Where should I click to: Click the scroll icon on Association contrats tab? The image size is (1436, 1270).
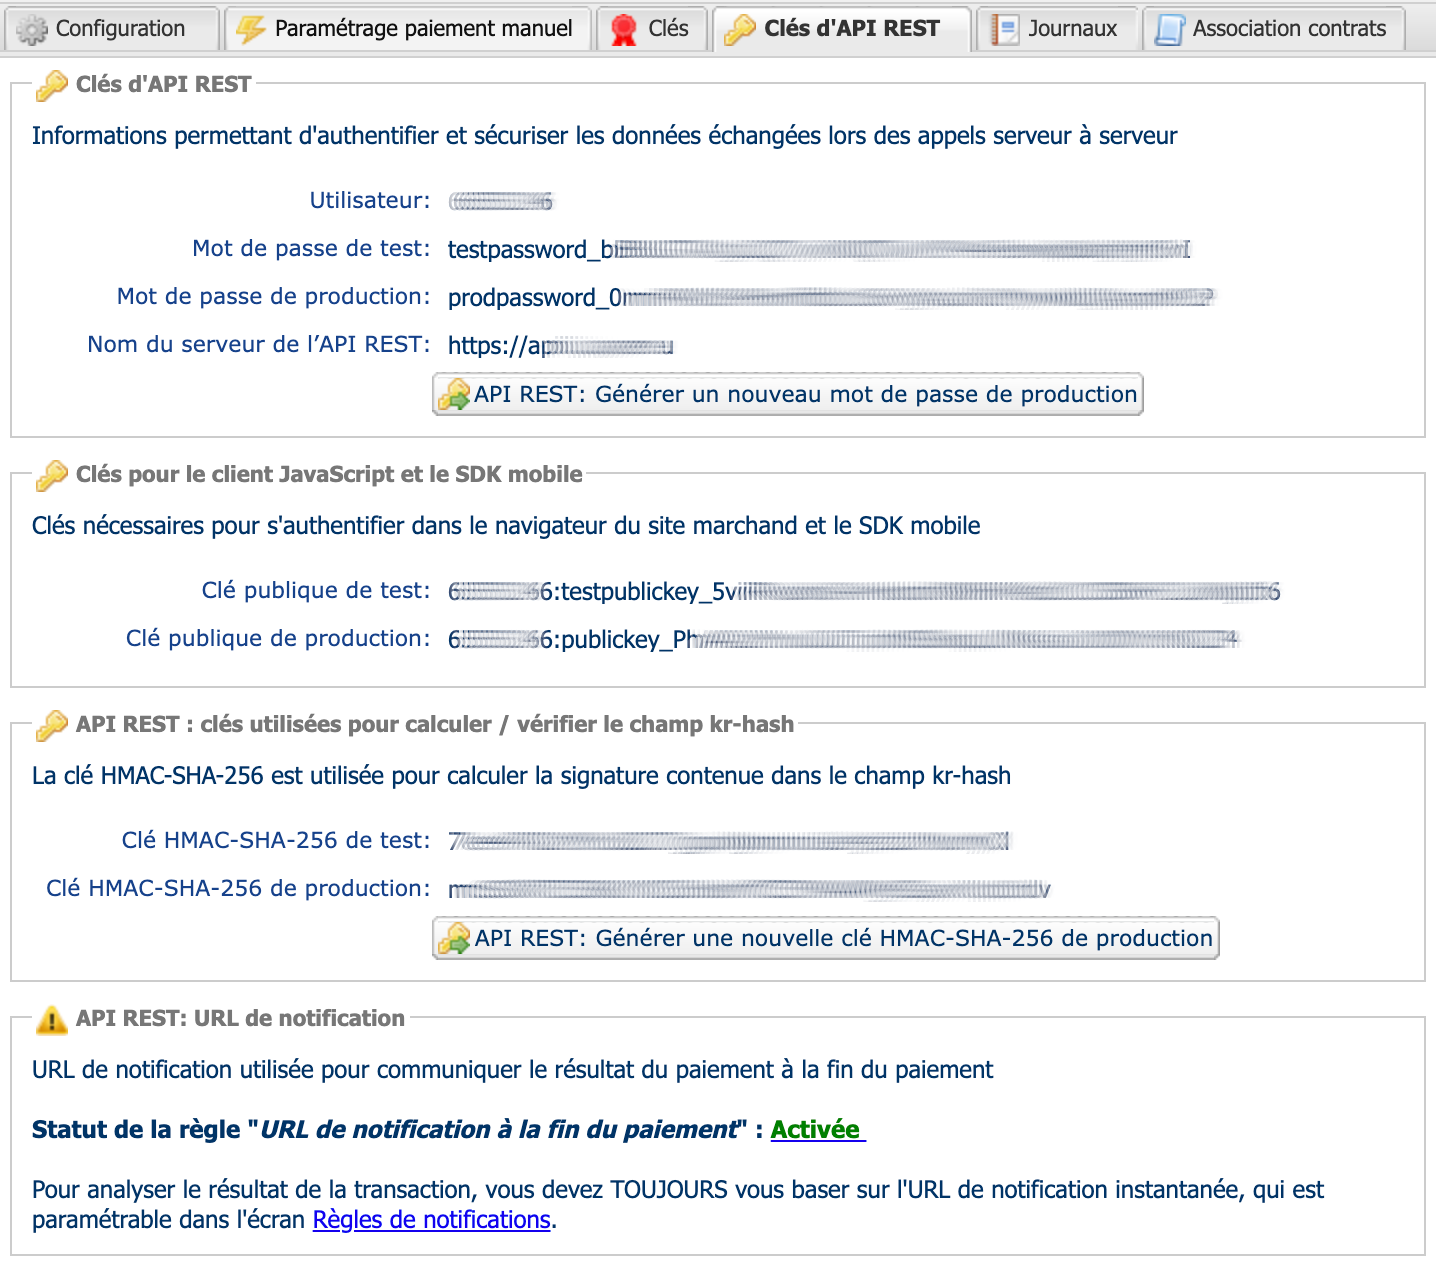pyautogui.click(x=1169, y=30)
